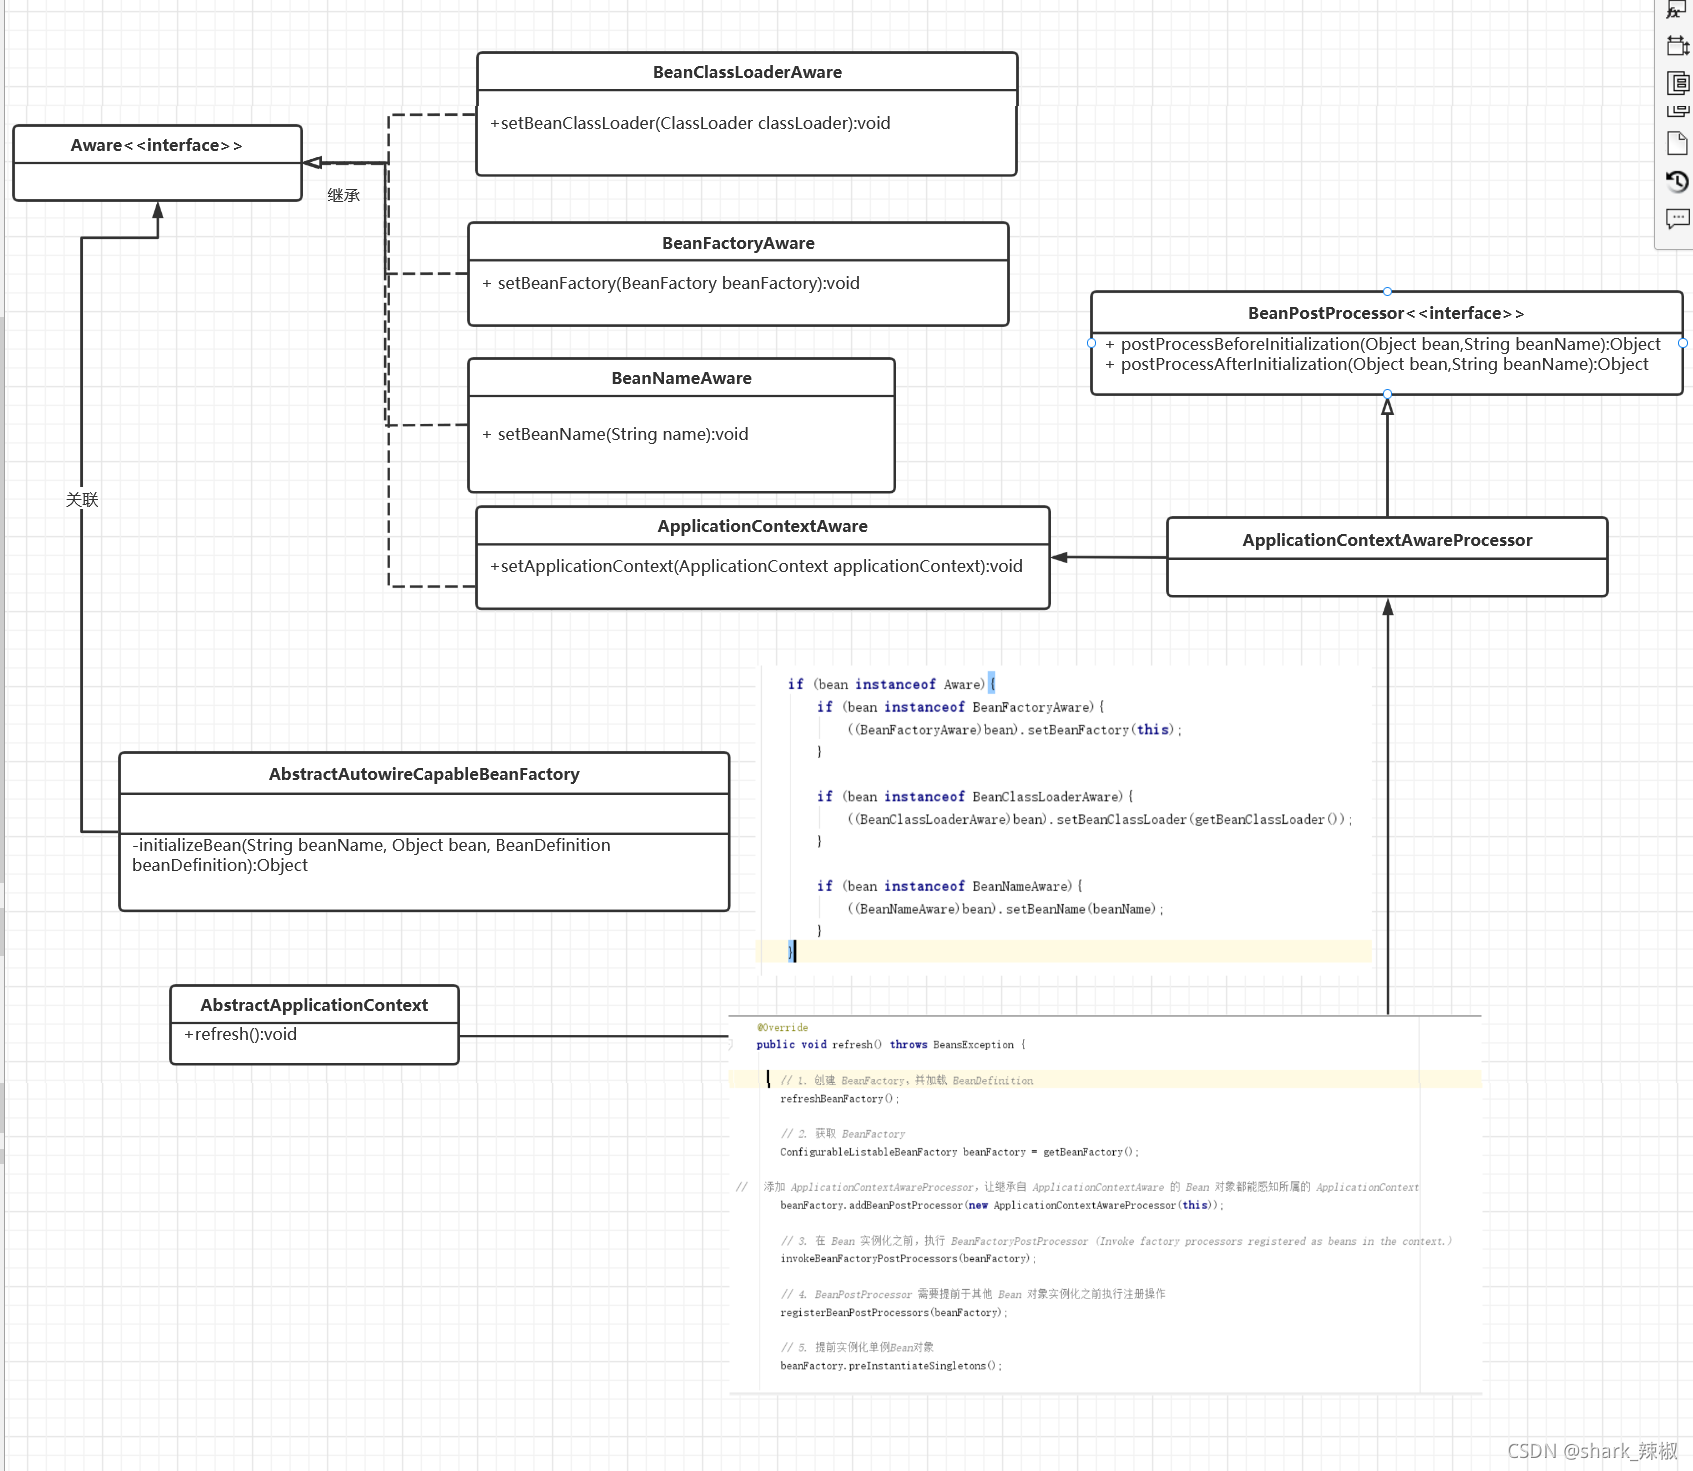Screen dimensions: 1693x1471
Task: Click the setApplicationContext method text
Action: click(x=756, y=566)
